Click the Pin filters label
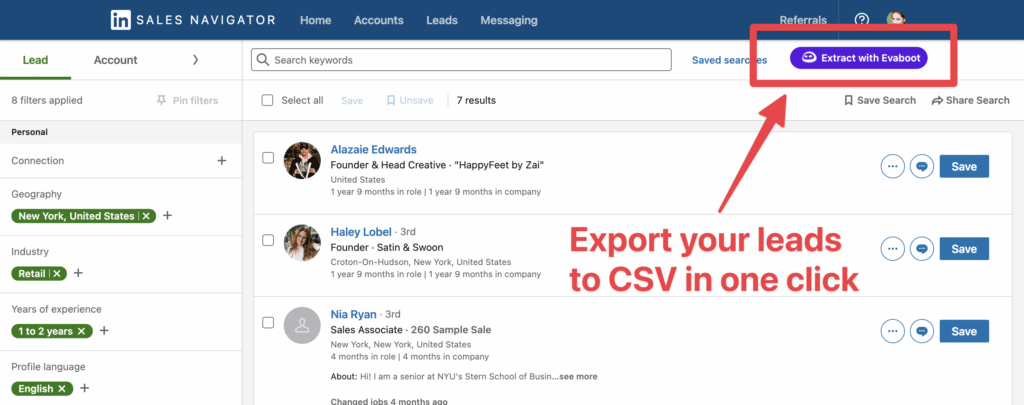Image resolution: width=1024 pixels, height=405 pixels. [x=195, y=101]
